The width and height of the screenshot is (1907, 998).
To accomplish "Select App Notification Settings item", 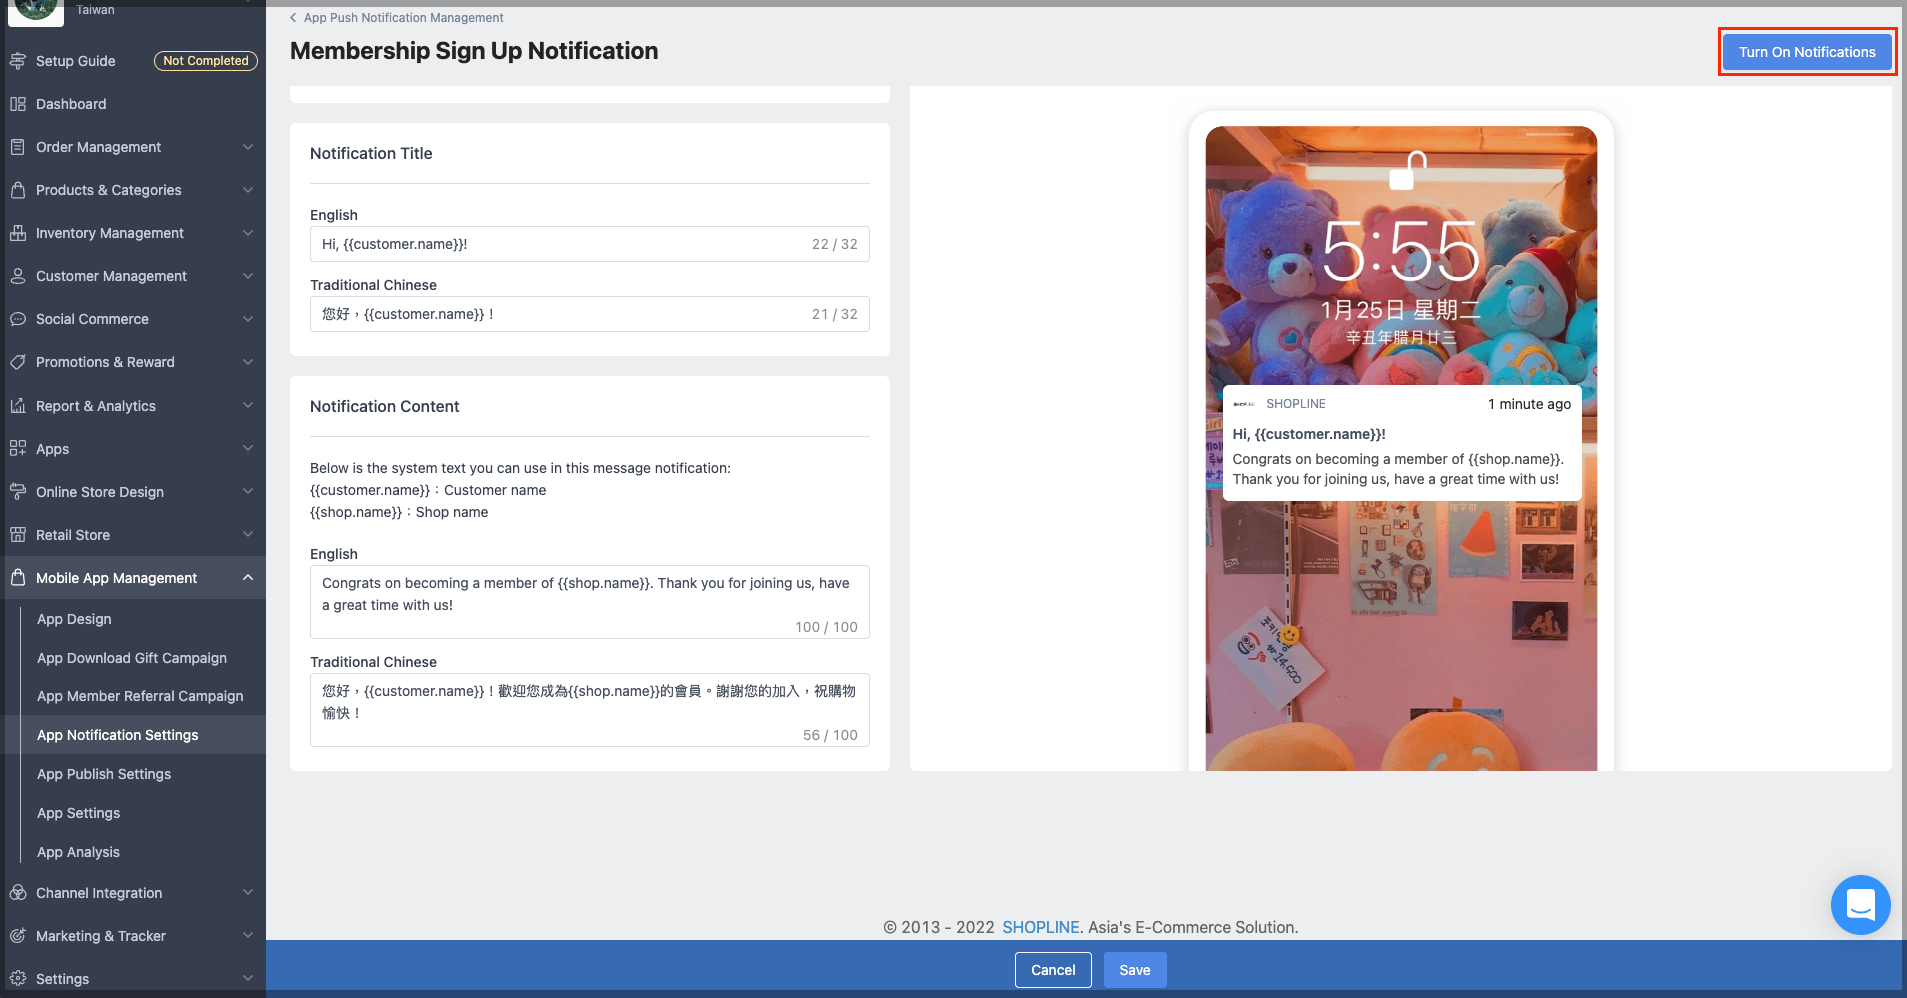I will [x=118, y=735].
